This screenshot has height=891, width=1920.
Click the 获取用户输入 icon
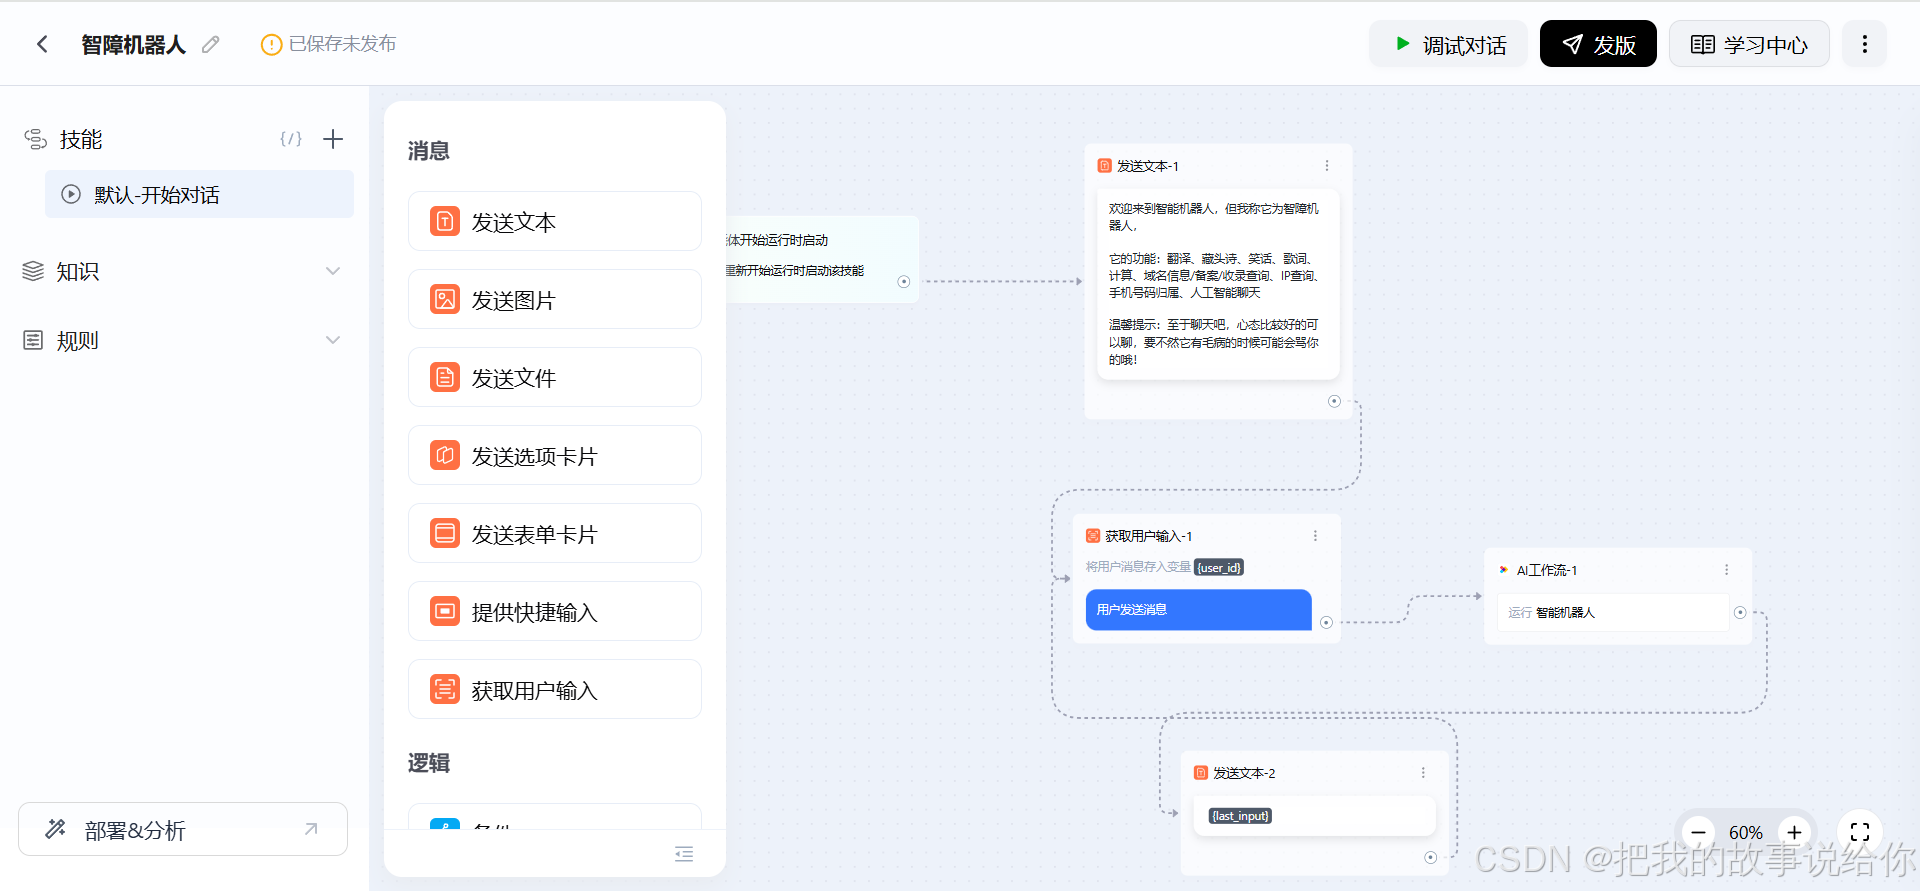click(x=445, y=689)
